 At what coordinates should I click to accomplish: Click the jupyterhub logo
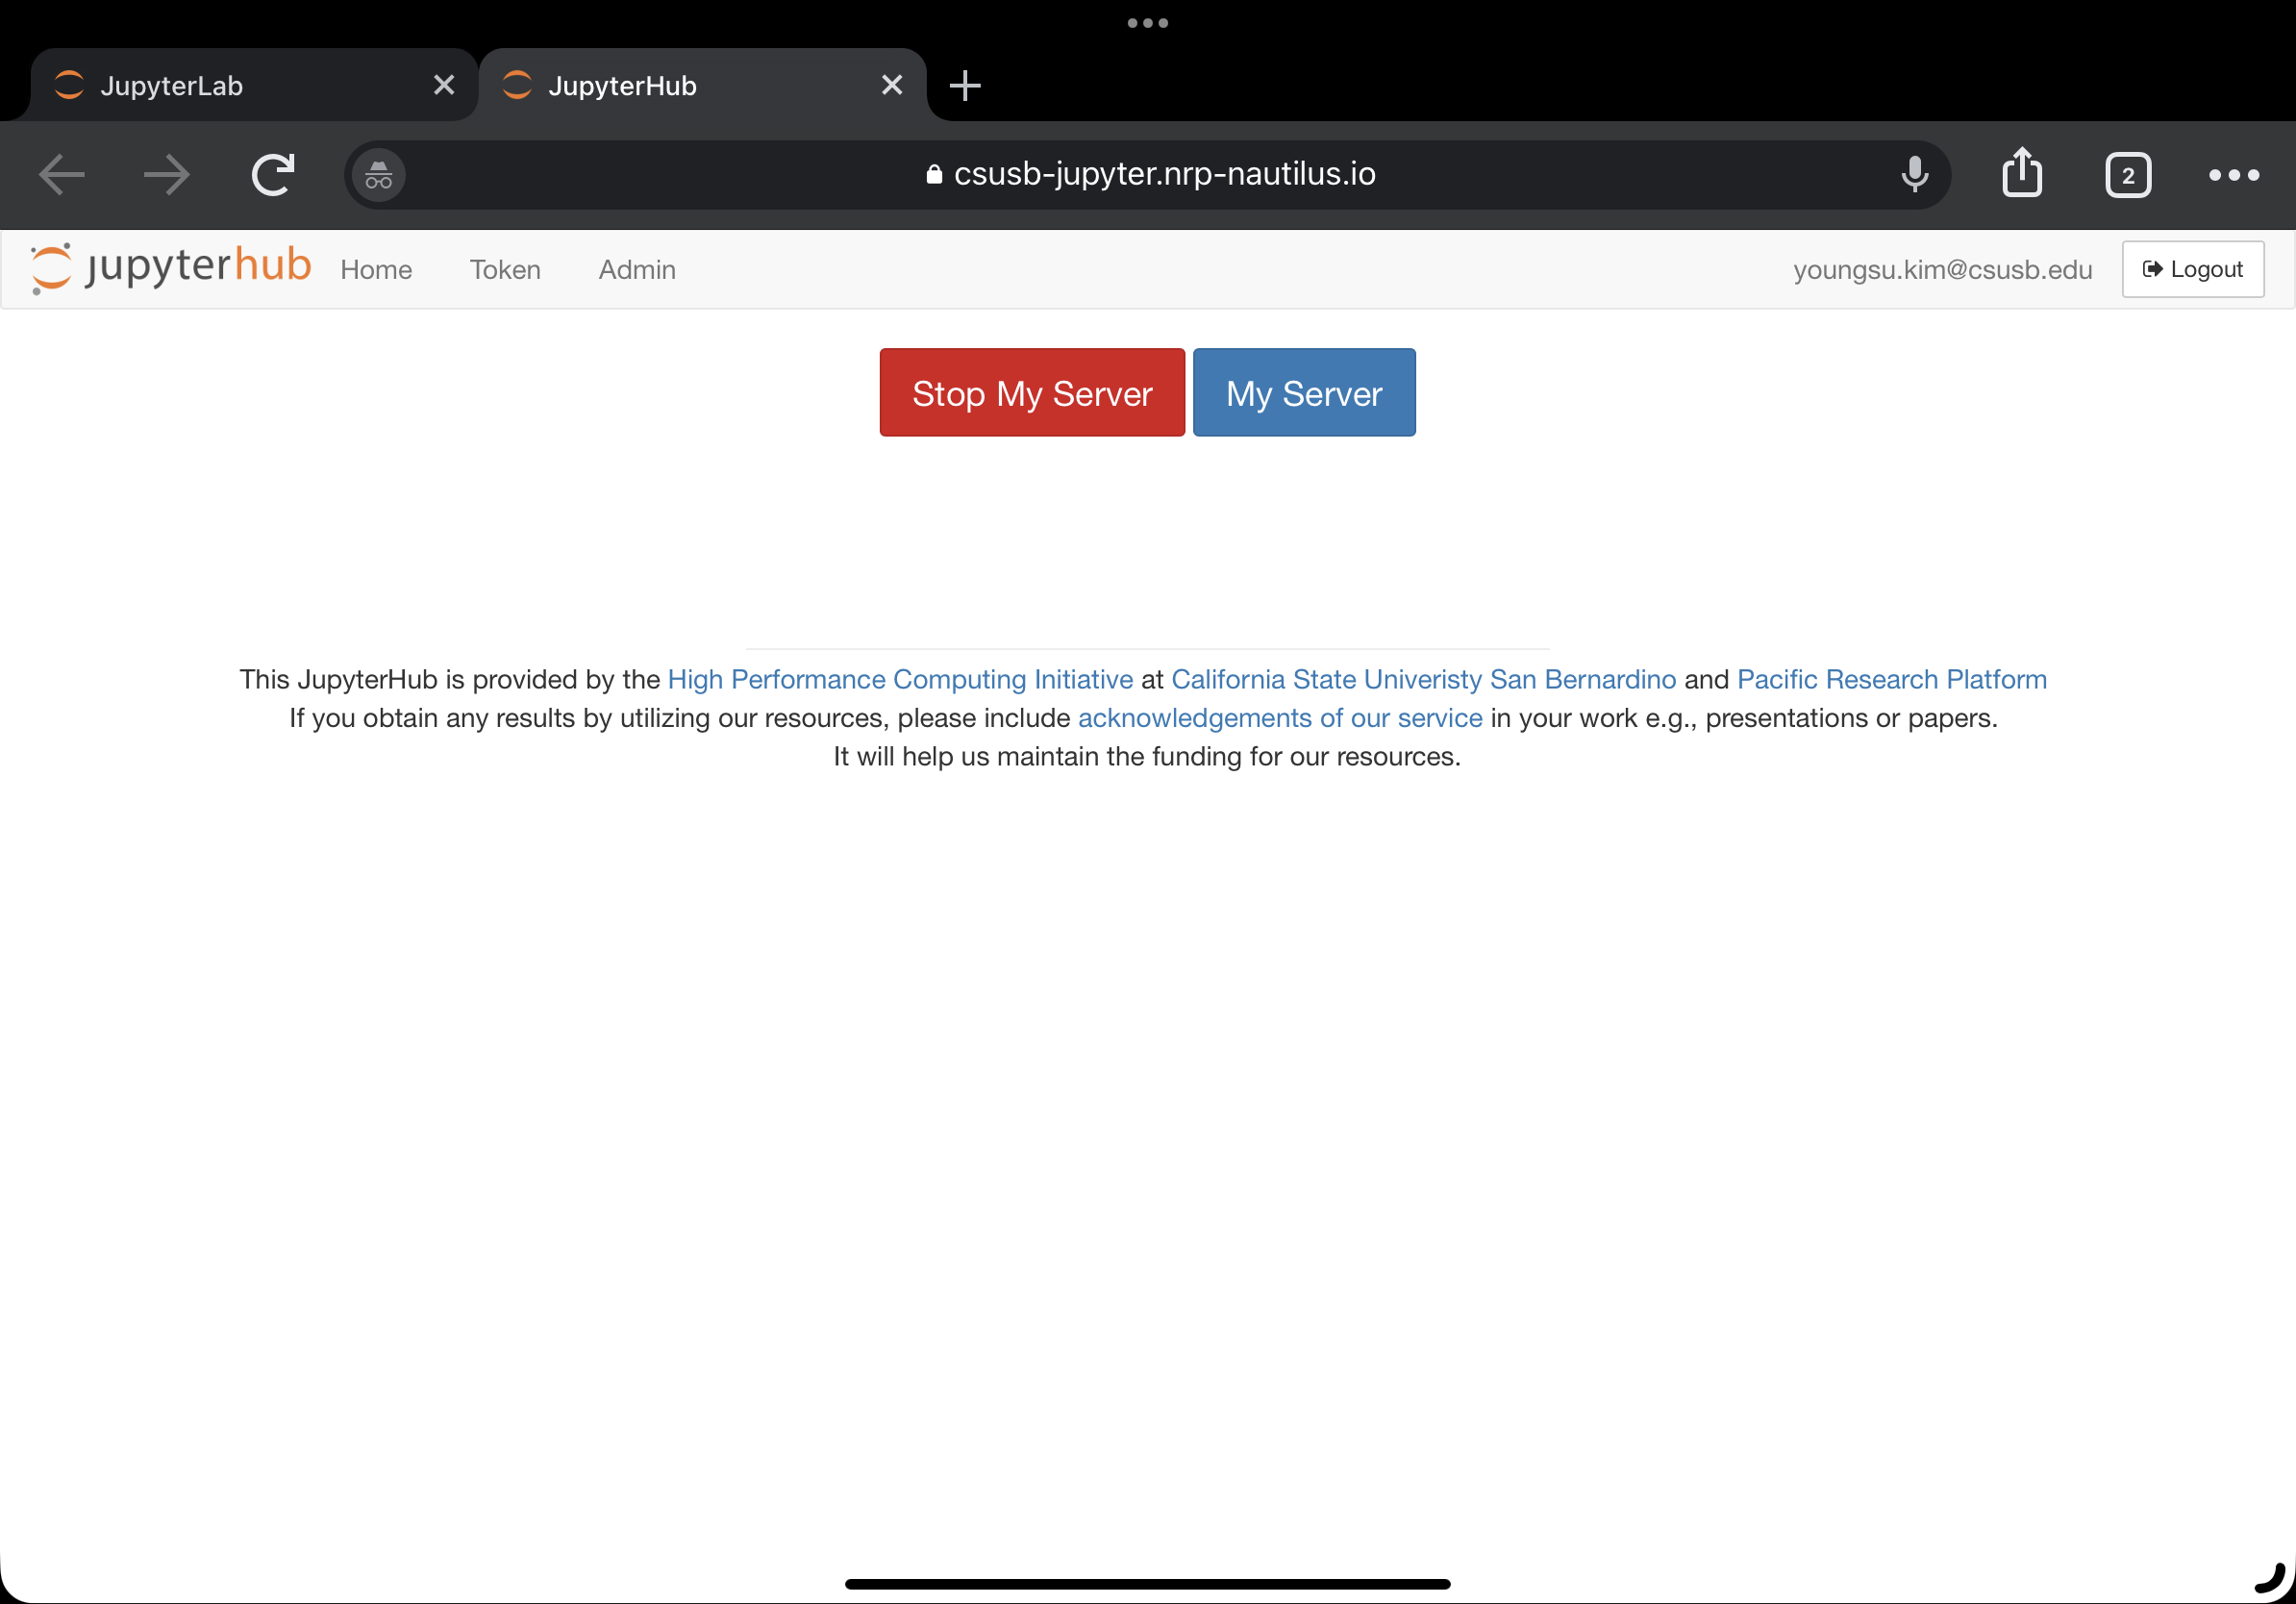pyautogui.click(x=170, y=268)
